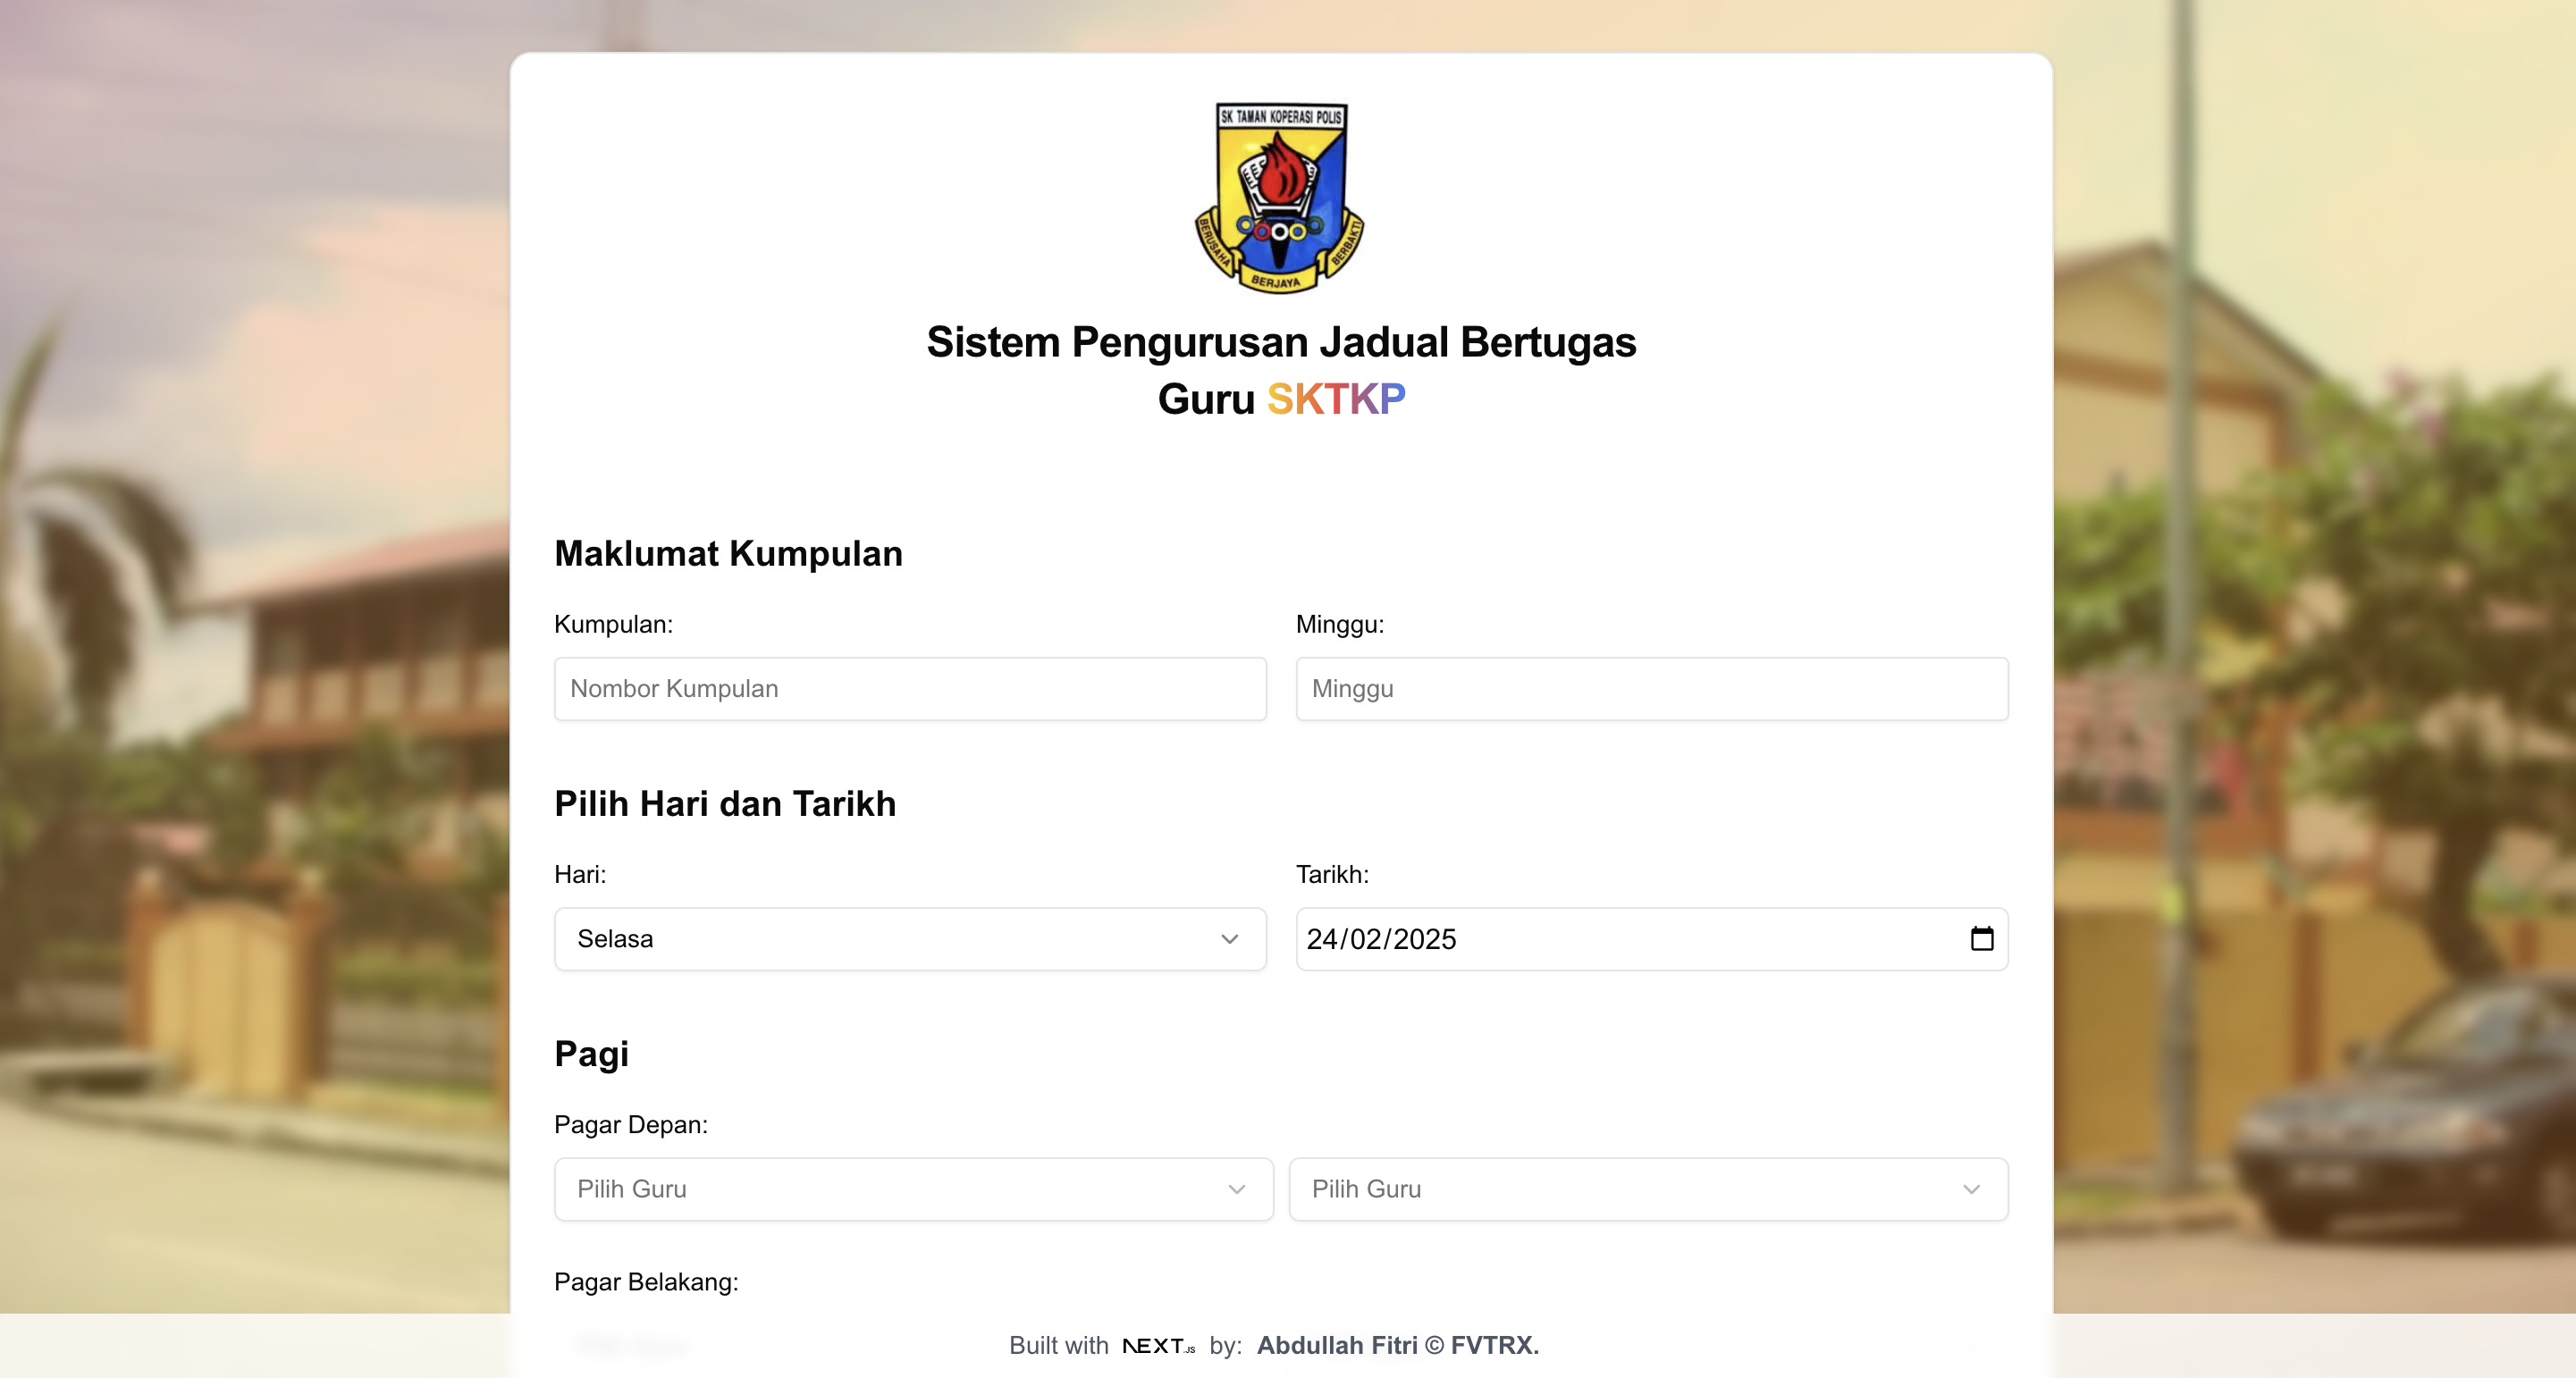Open the calendar picker icon in Tarikh
Image resolution: width=2576 pixels, height=1378 pixels.
tap(1981, 938)
